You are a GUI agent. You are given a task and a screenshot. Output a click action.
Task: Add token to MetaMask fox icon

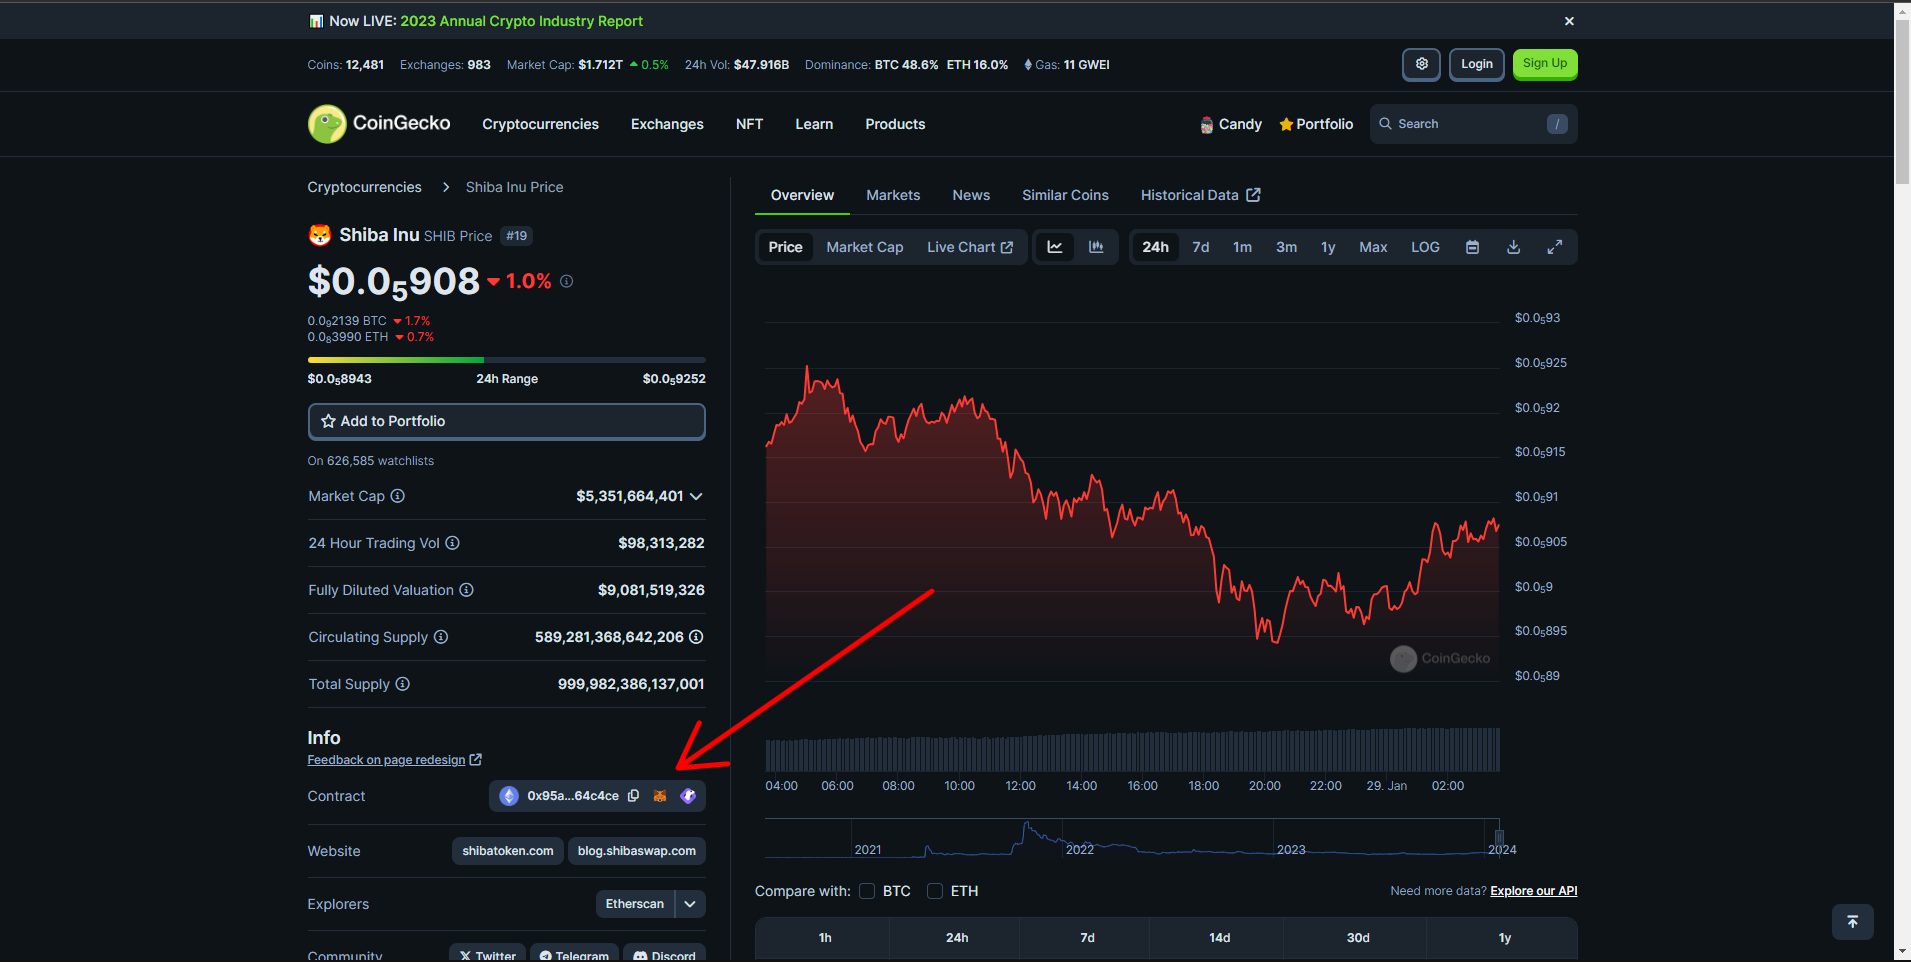[x=660, y=796]
